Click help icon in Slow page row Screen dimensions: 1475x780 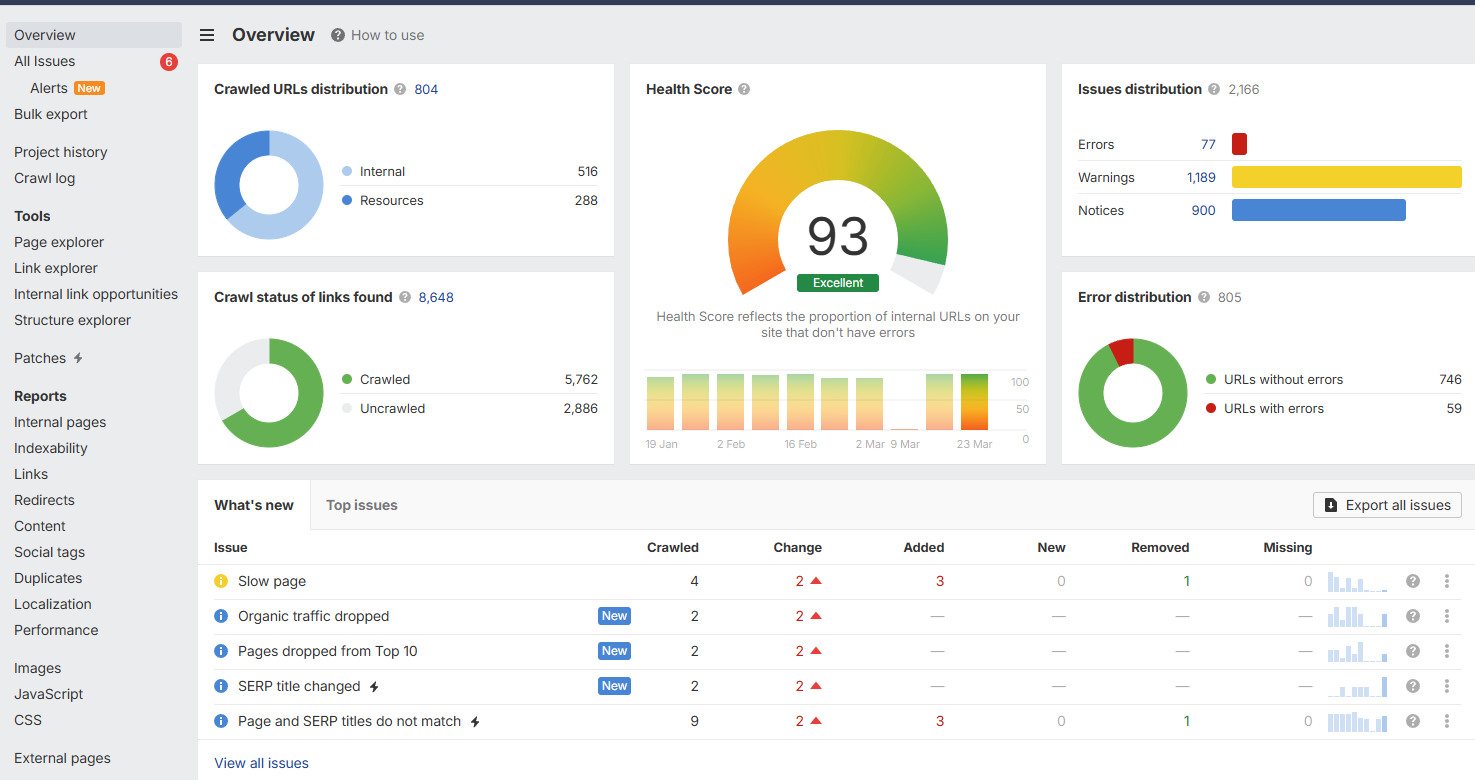(1413, 581)
